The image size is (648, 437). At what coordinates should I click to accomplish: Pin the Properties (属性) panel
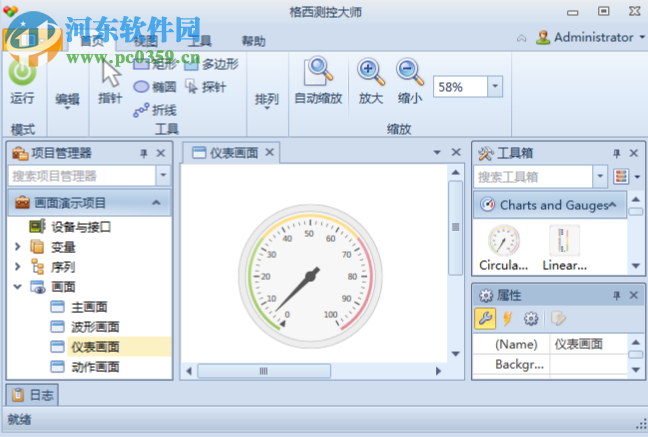tap(617, 296)
